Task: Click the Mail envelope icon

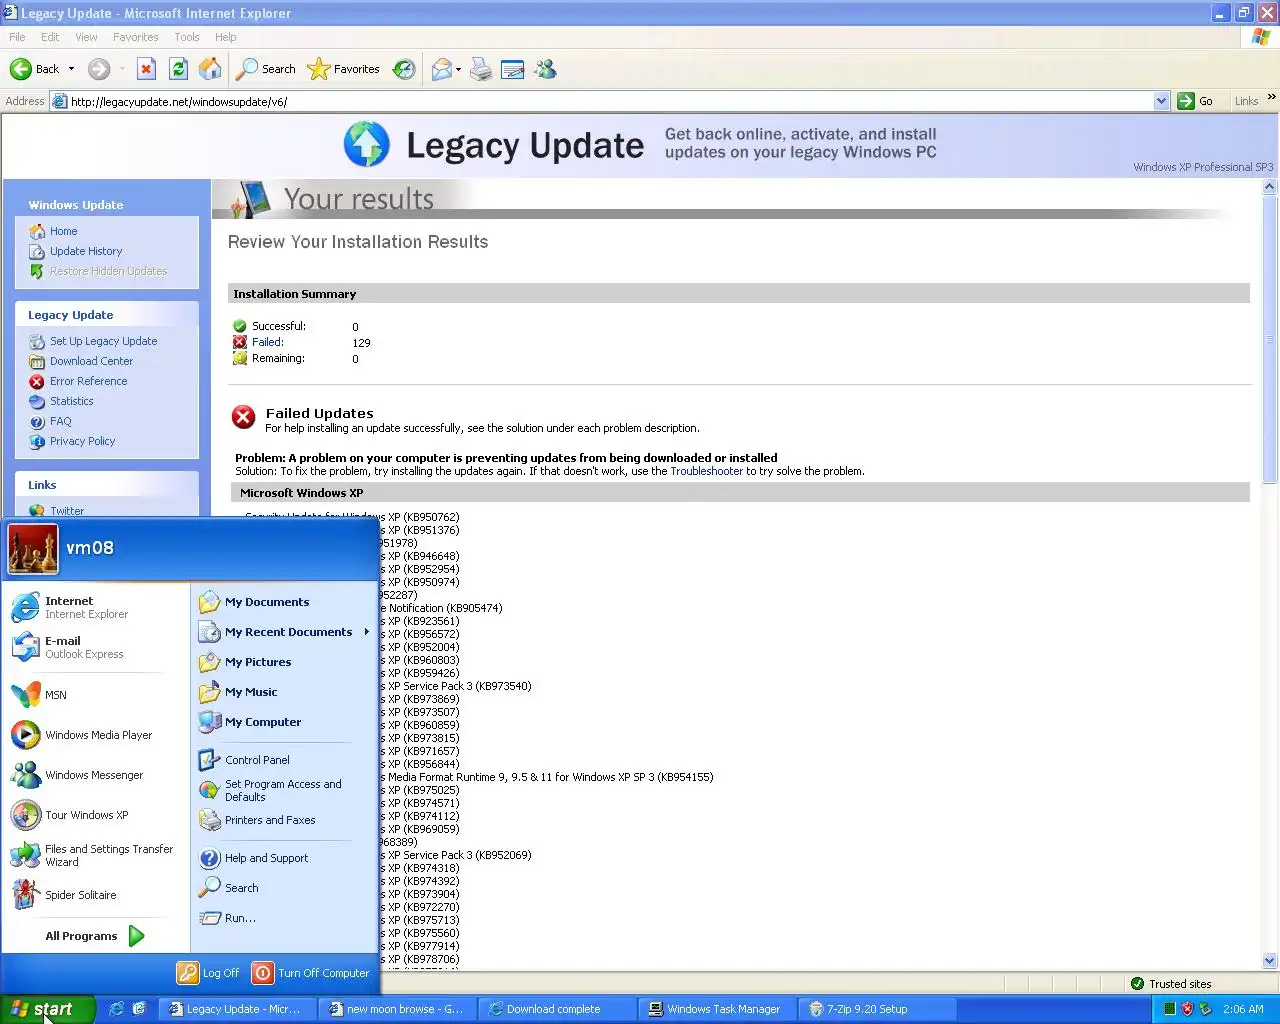Action: pos(441,69)
